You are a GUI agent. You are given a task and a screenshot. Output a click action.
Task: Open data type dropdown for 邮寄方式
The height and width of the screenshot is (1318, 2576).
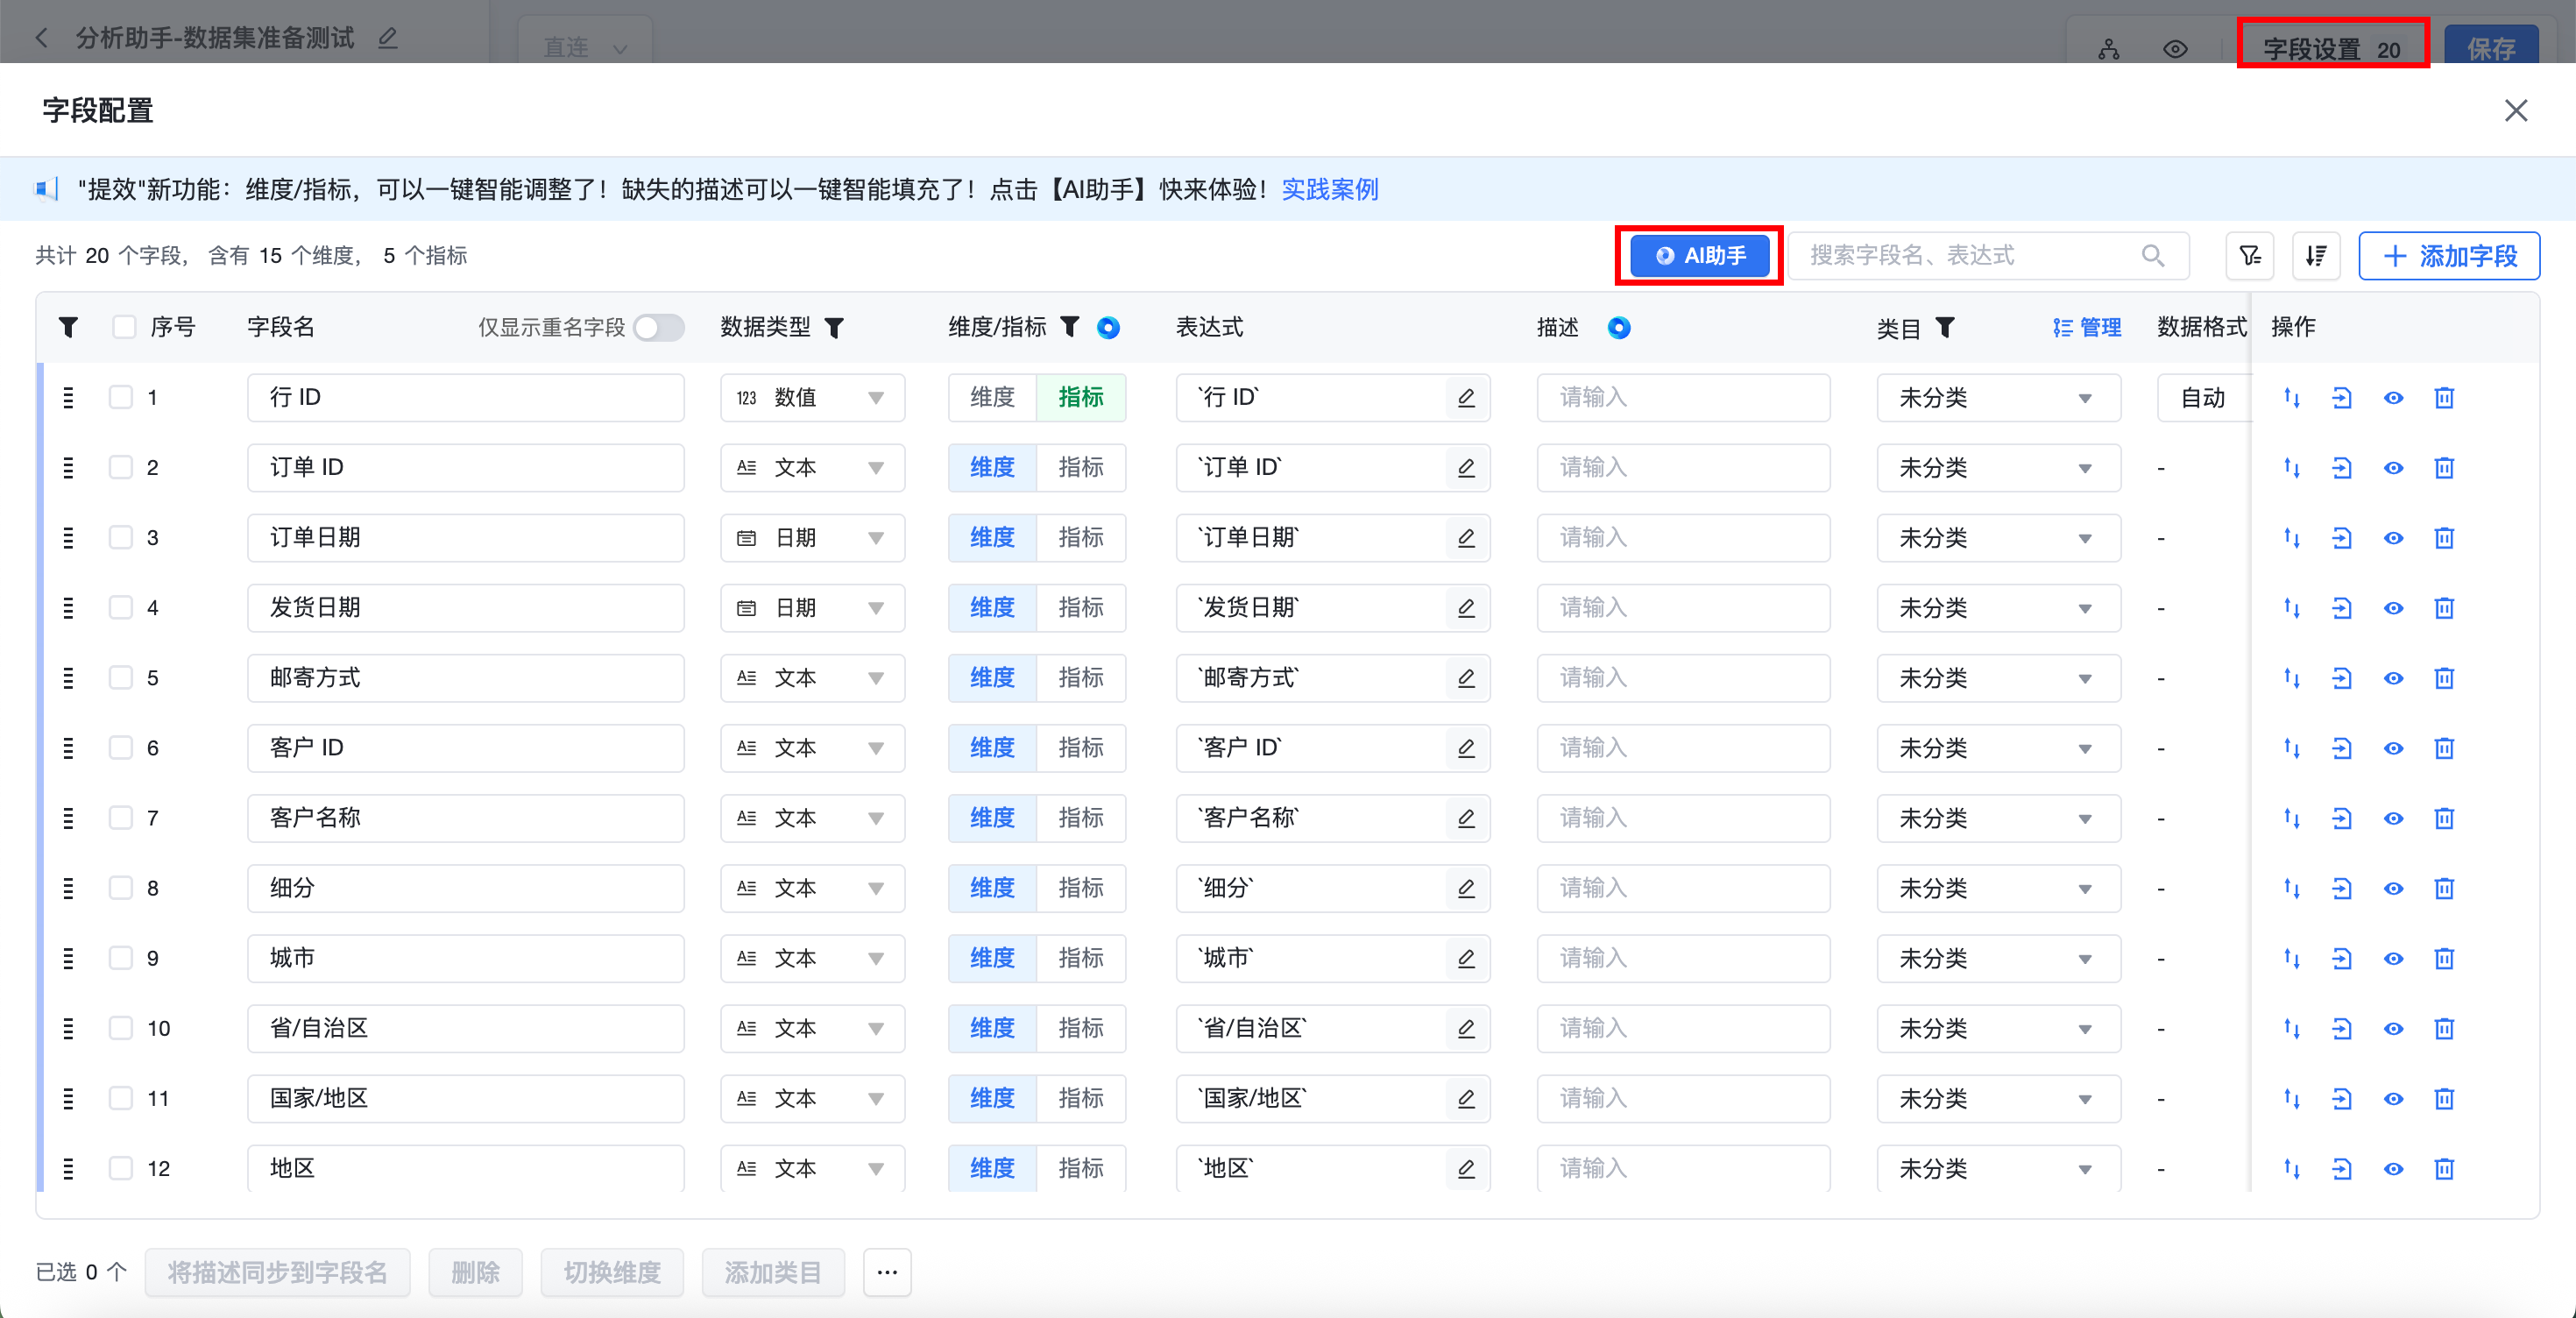click(812, 678)
